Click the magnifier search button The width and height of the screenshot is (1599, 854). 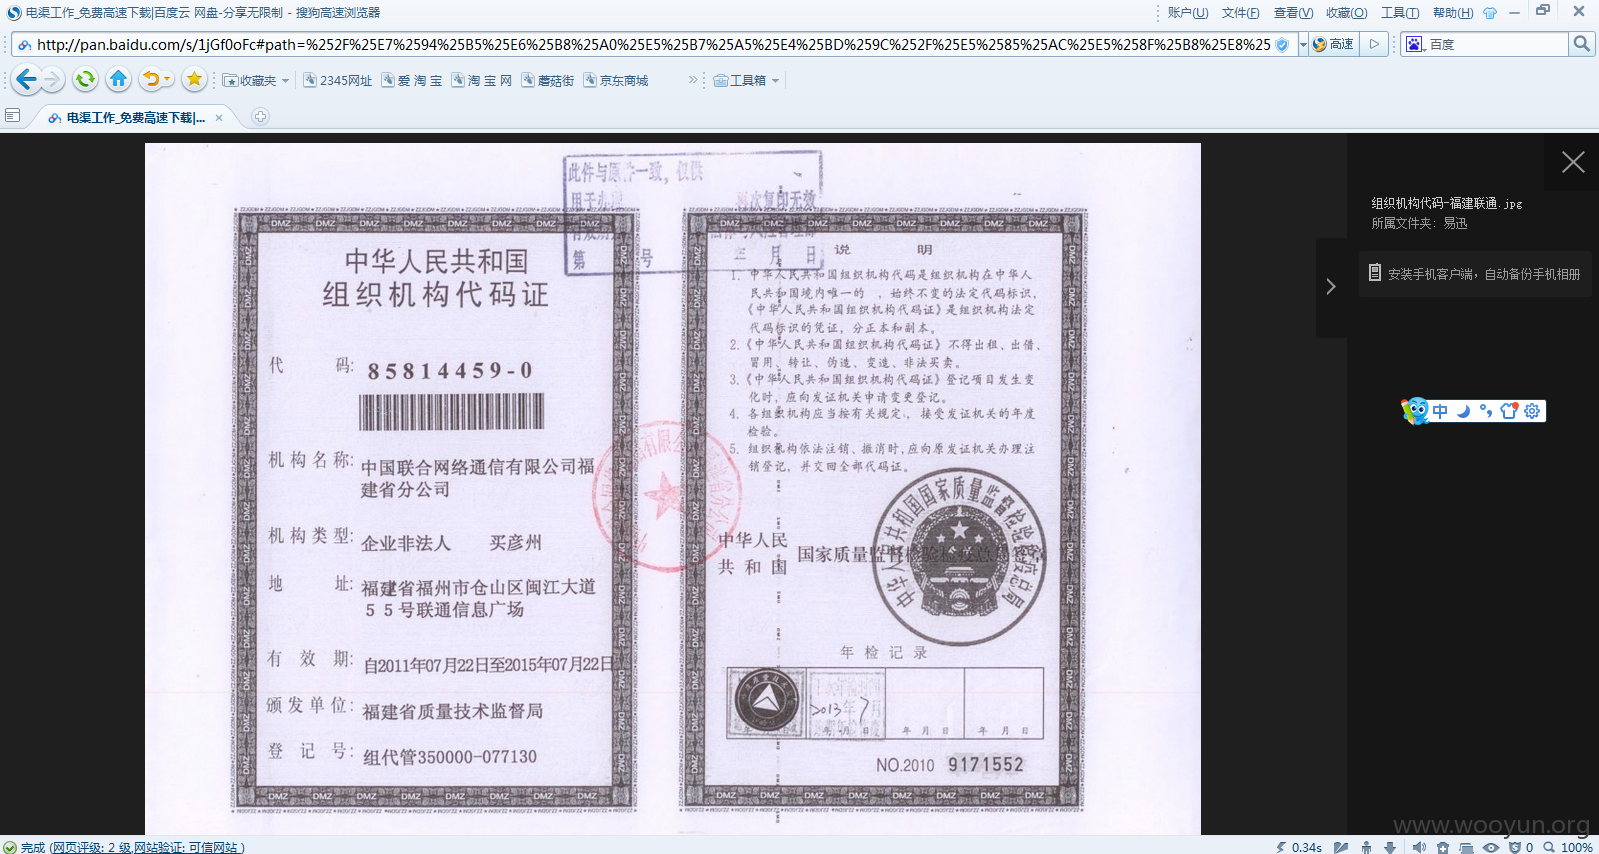(1581, 44)
